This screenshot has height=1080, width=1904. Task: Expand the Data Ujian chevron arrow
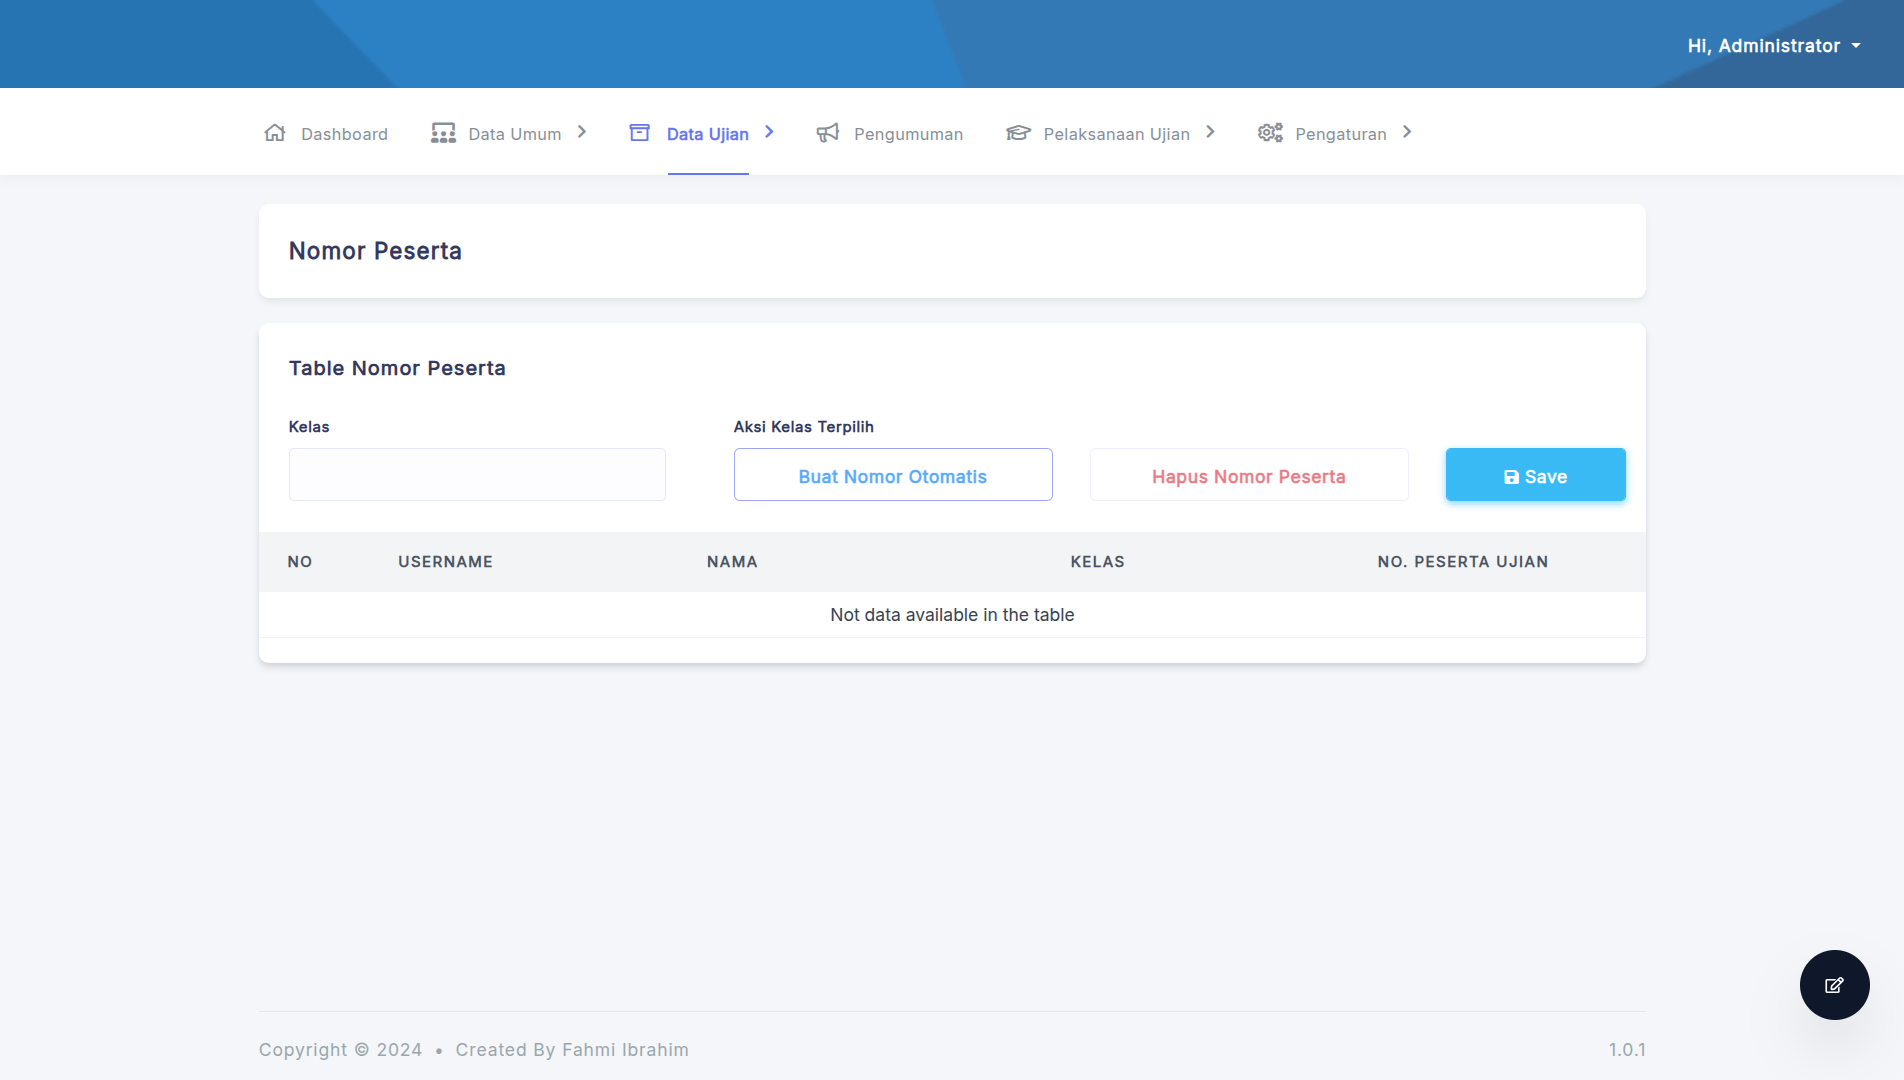click(769, 132)
